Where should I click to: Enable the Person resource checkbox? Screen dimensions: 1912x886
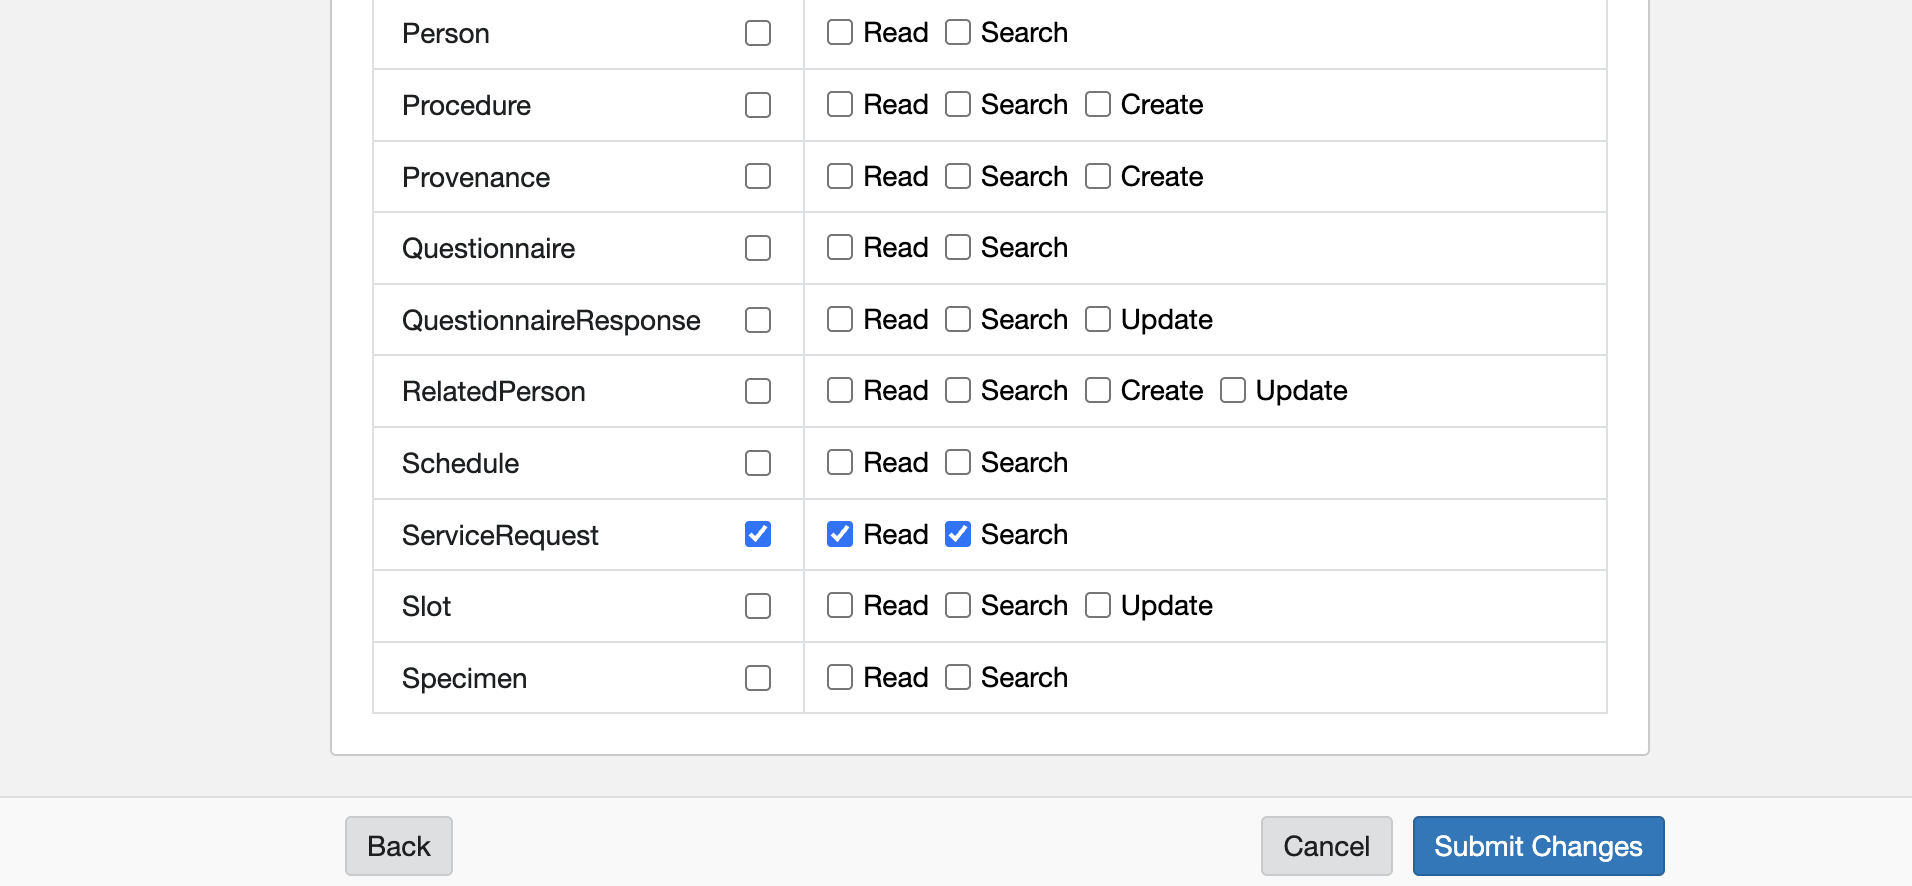(x=758, y=33)
